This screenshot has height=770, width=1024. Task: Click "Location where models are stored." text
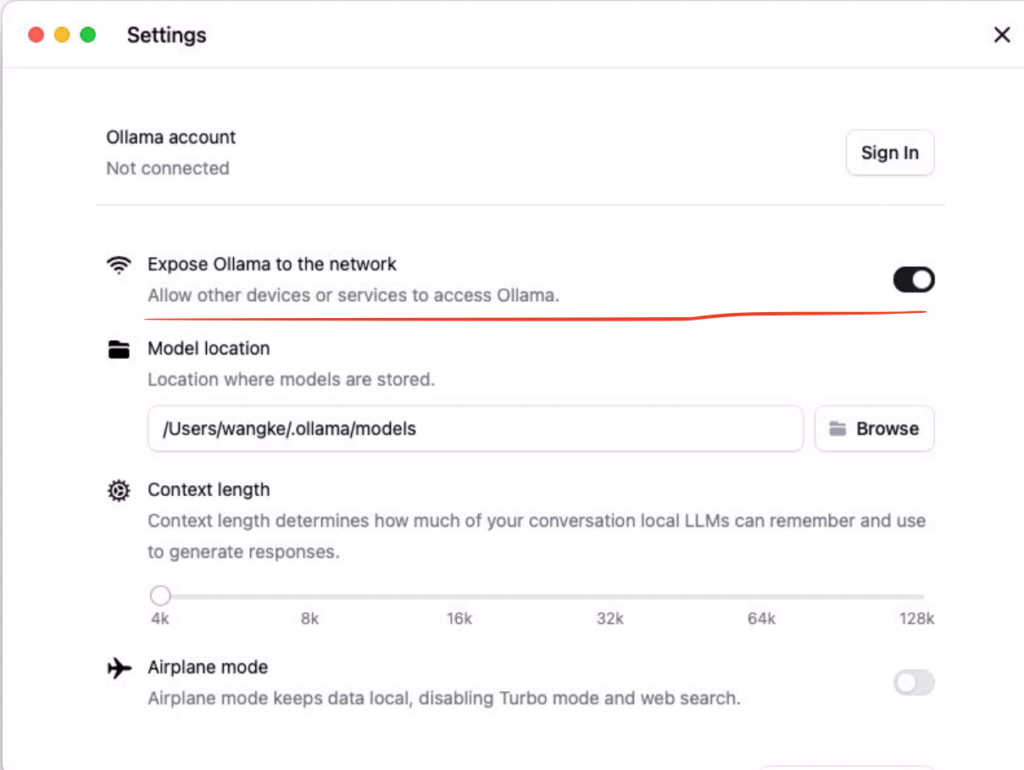click(291, 379)
